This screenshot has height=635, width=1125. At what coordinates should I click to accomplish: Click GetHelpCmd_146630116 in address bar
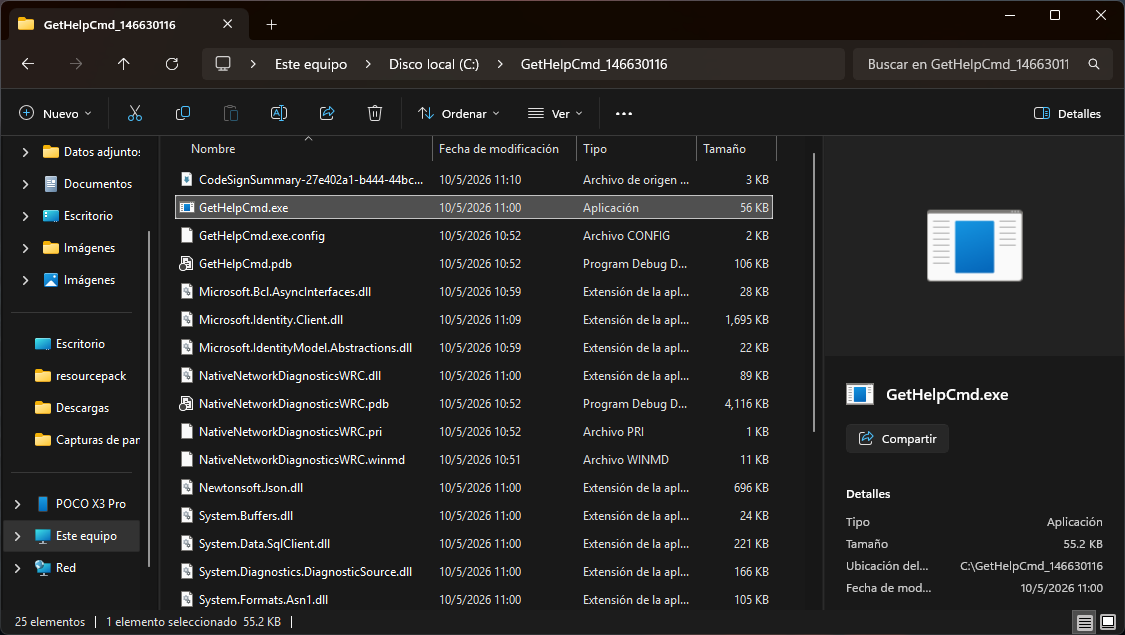[593, 64]
